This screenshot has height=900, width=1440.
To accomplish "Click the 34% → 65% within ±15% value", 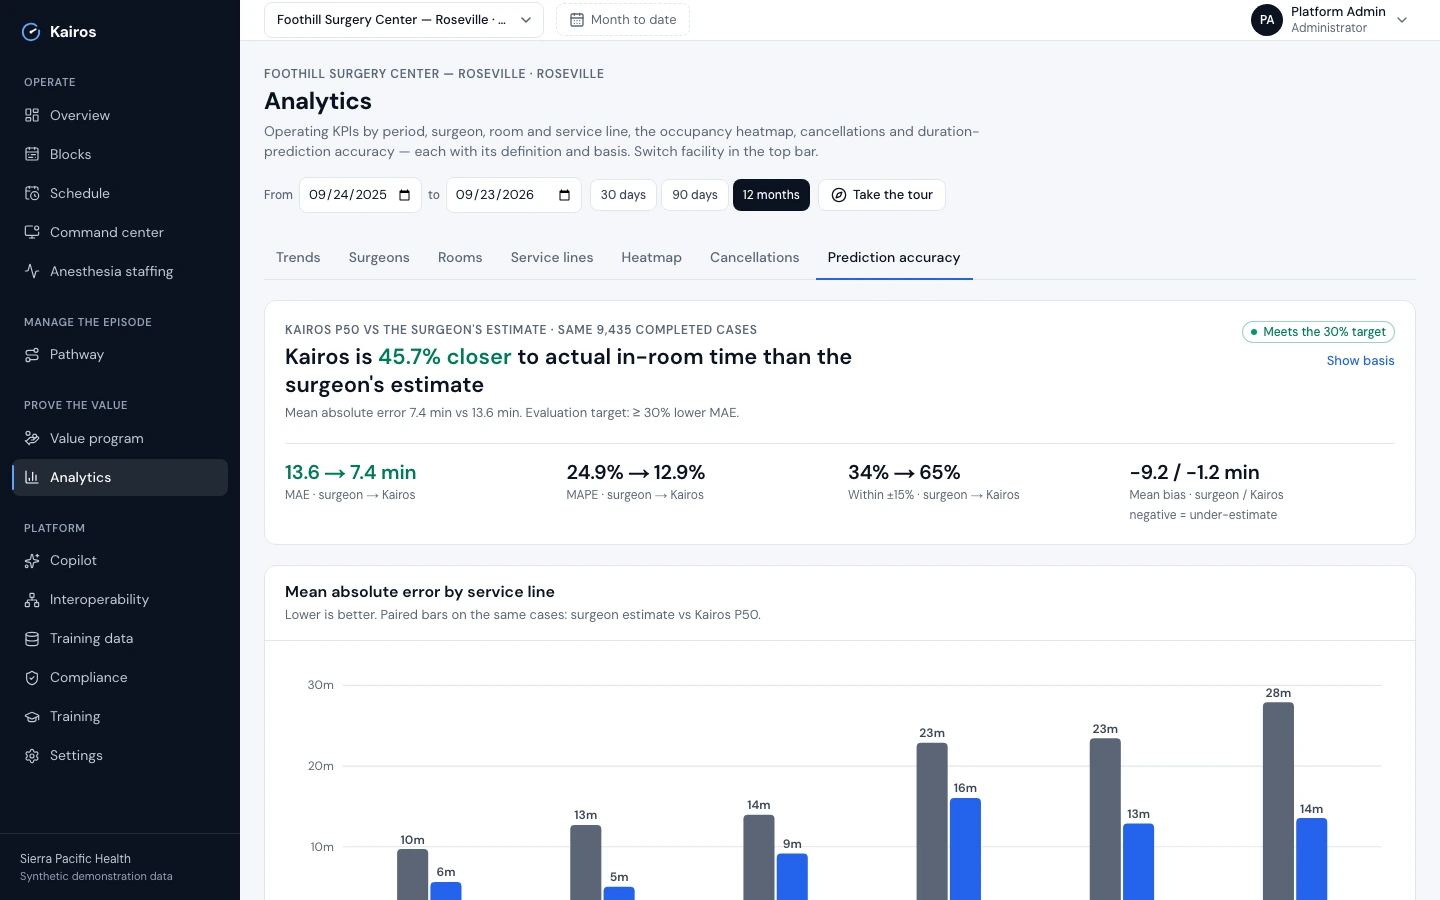I will point(904,472).
